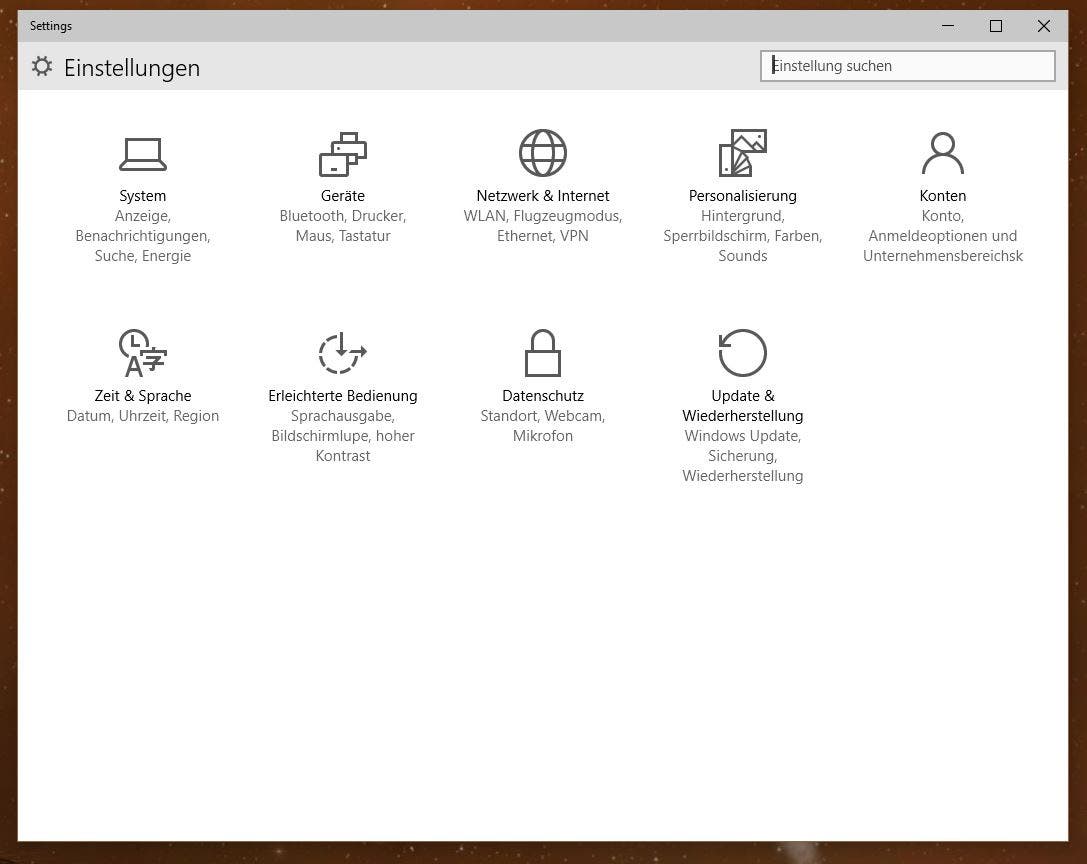The width and height of the screenshot is (1087, 864).
Task: Open the System laptop icon
Action: point(143,154)
